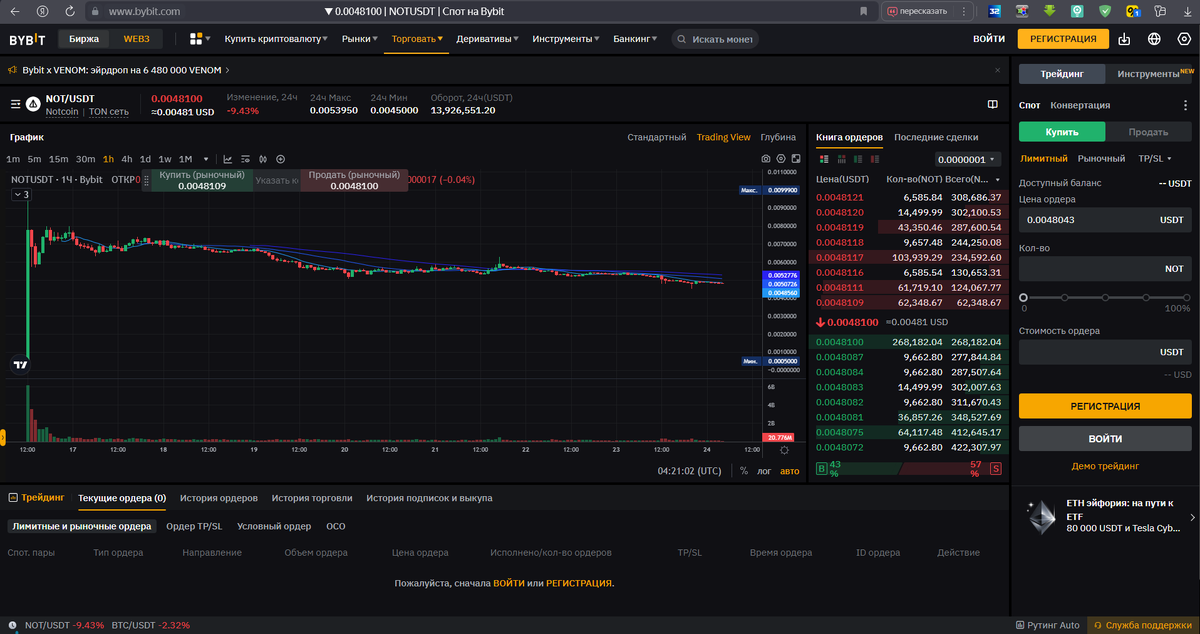The width and height of the screenshot is (1200, 634).
Task: Expand Инструменты menu dropdown
Action: pos(566,39)
